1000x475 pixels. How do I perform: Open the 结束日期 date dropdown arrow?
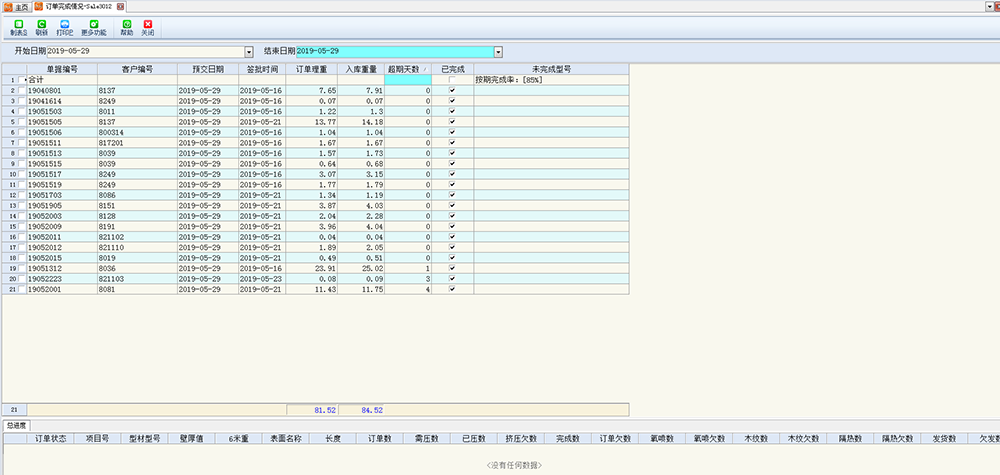click(x=497, y=51)
